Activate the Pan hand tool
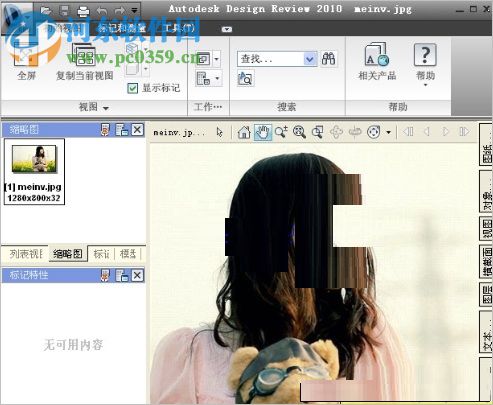 [263, 132]
